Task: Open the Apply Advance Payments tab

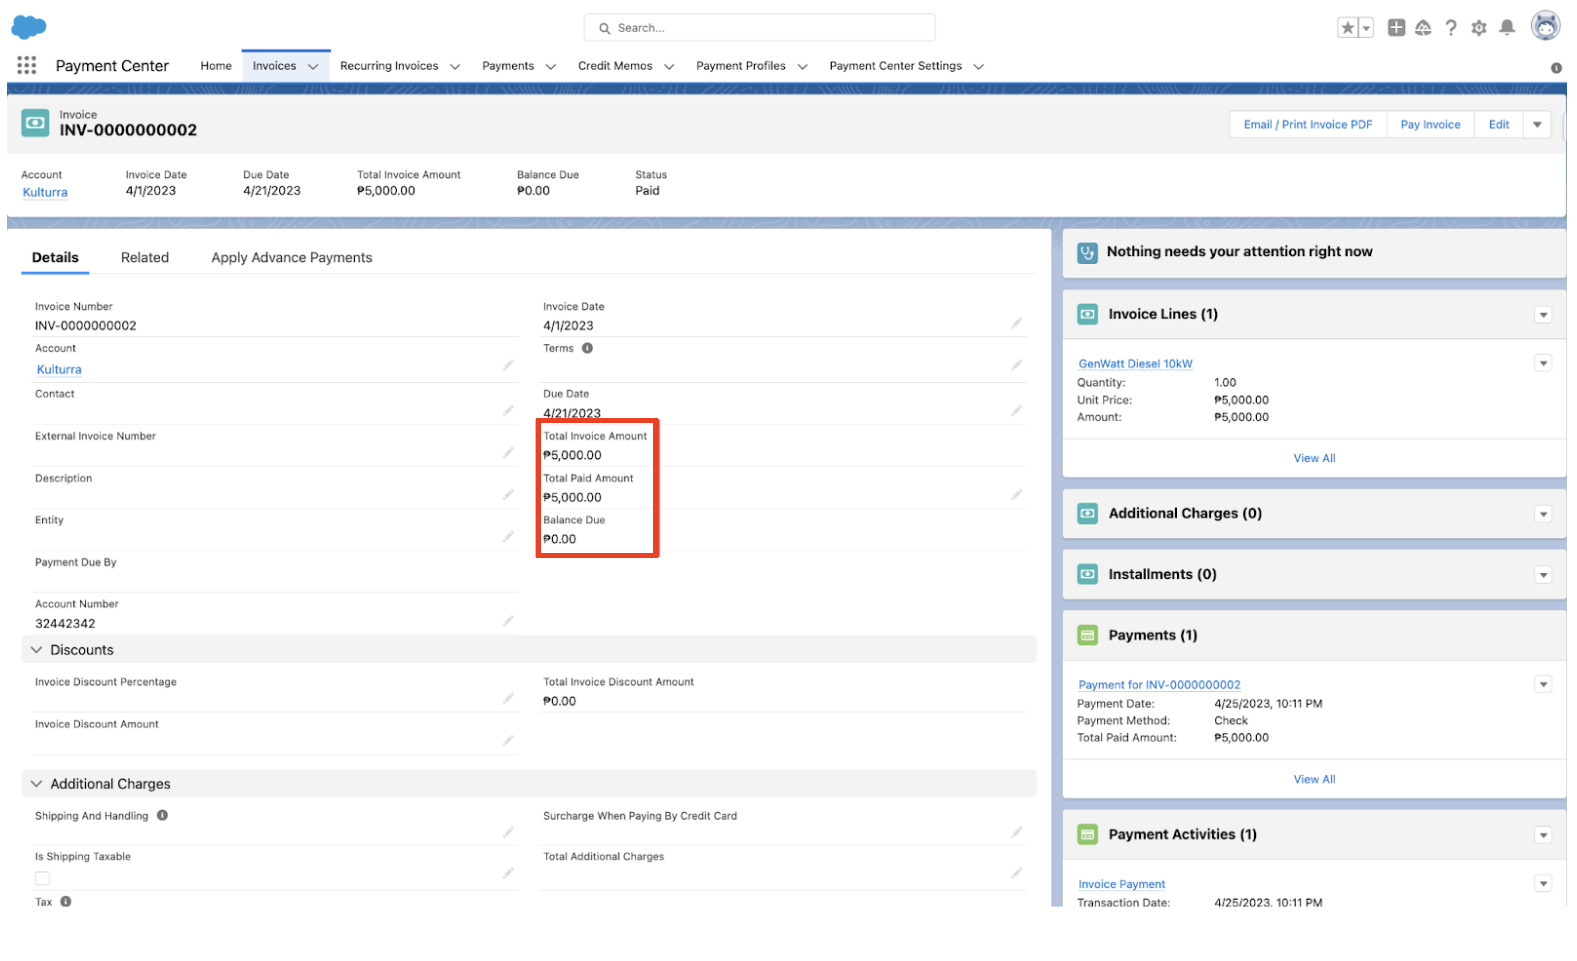Action: [x=291, y=258]
